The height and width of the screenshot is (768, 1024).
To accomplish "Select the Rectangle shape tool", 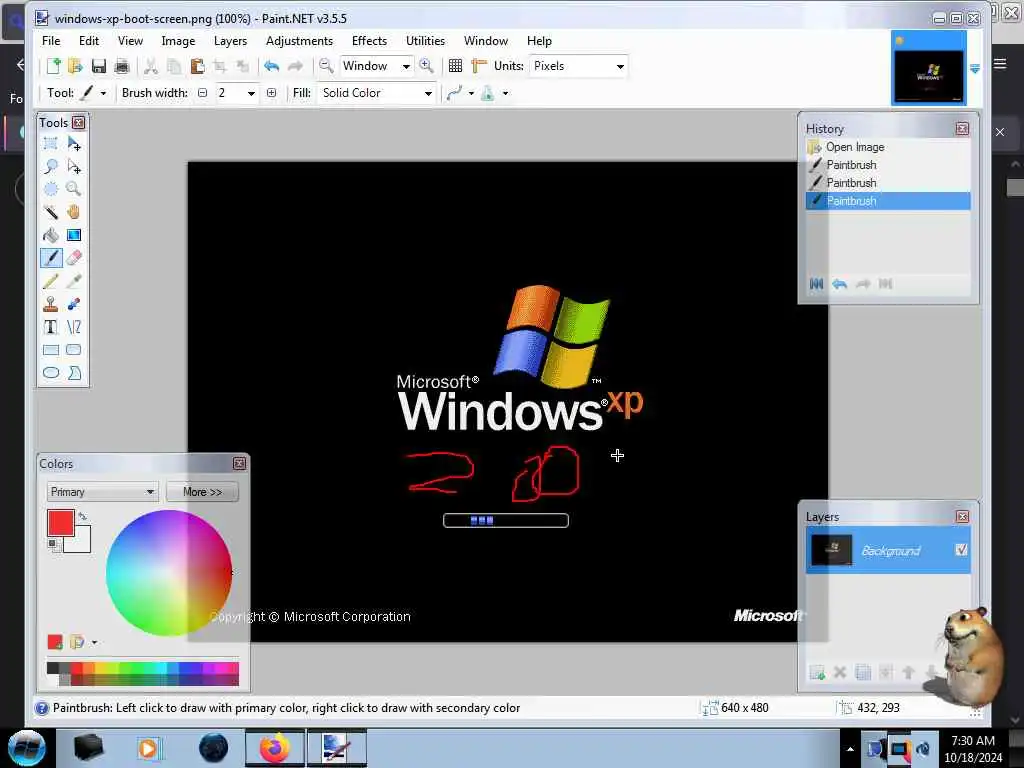I will 50,350.
